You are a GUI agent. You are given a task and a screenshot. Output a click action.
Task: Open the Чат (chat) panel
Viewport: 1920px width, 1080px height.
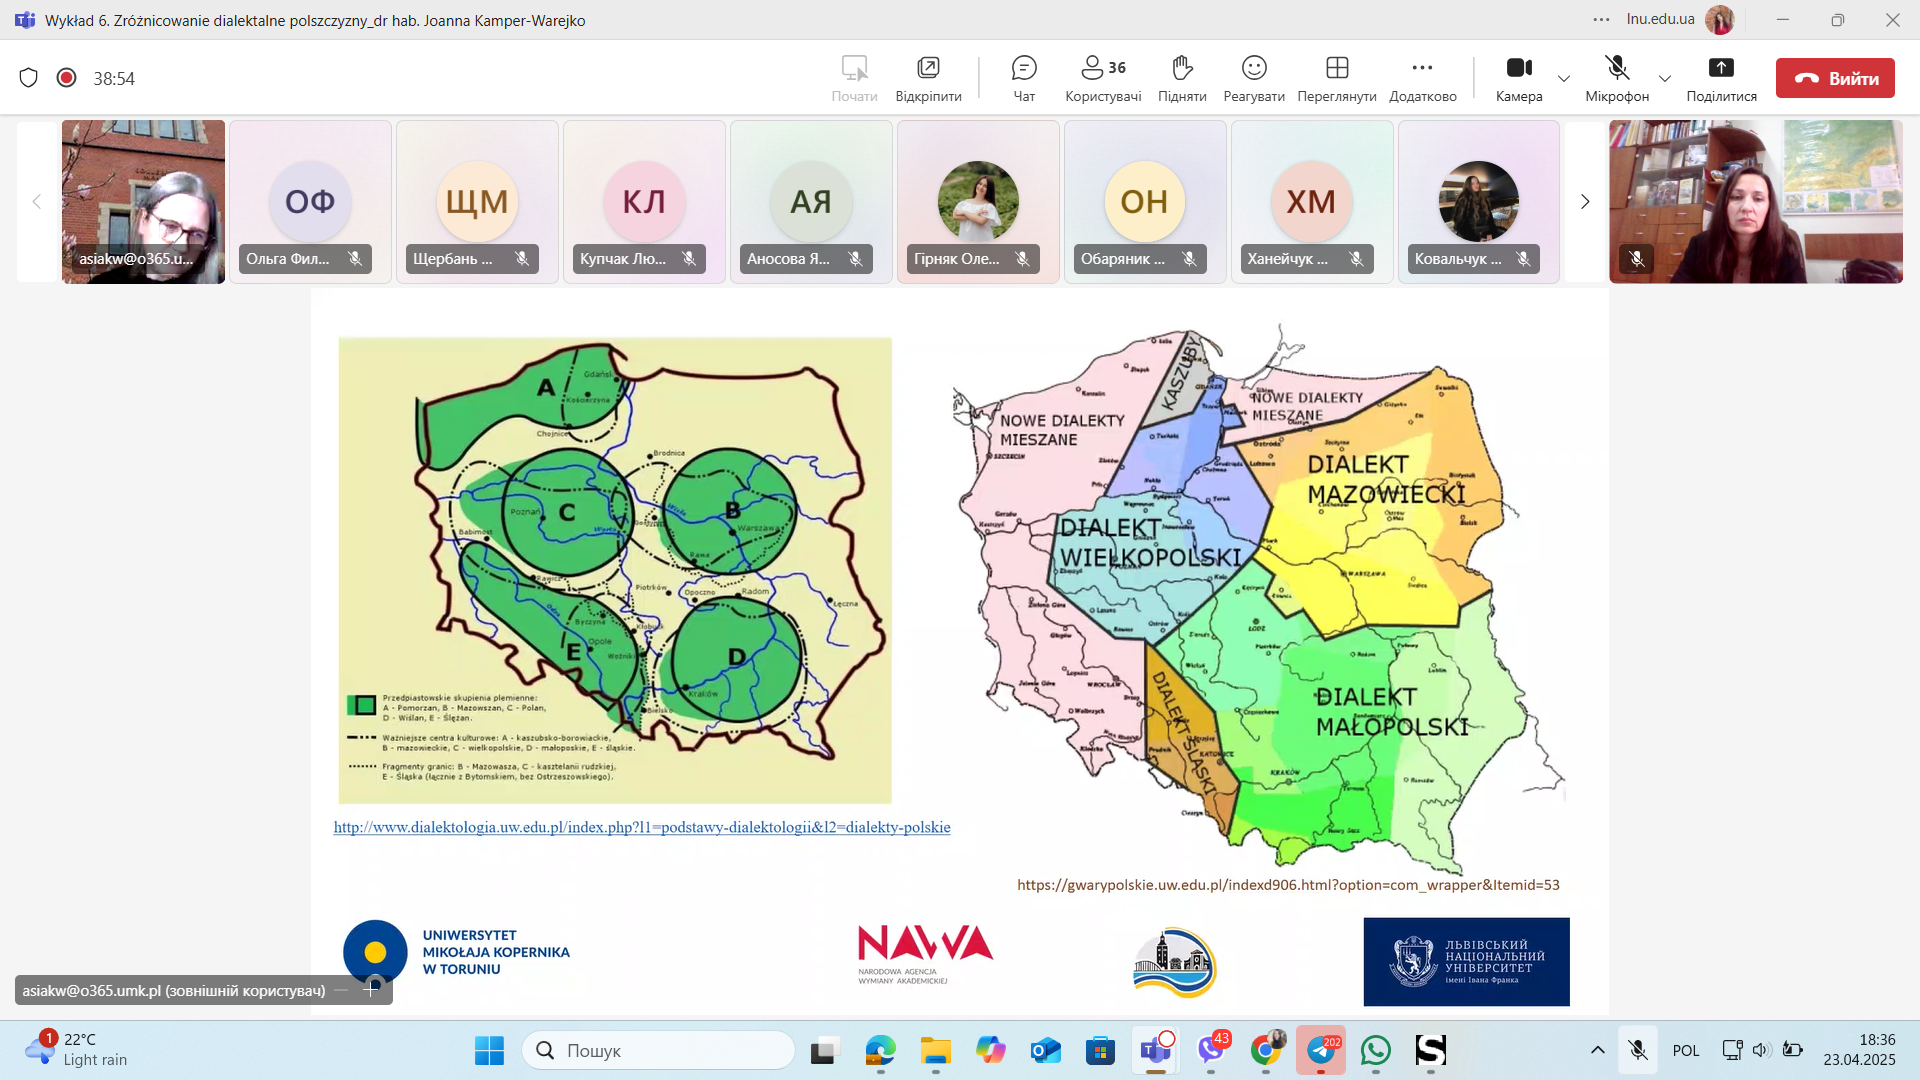pyautogui.click(x=1024, y=78)
